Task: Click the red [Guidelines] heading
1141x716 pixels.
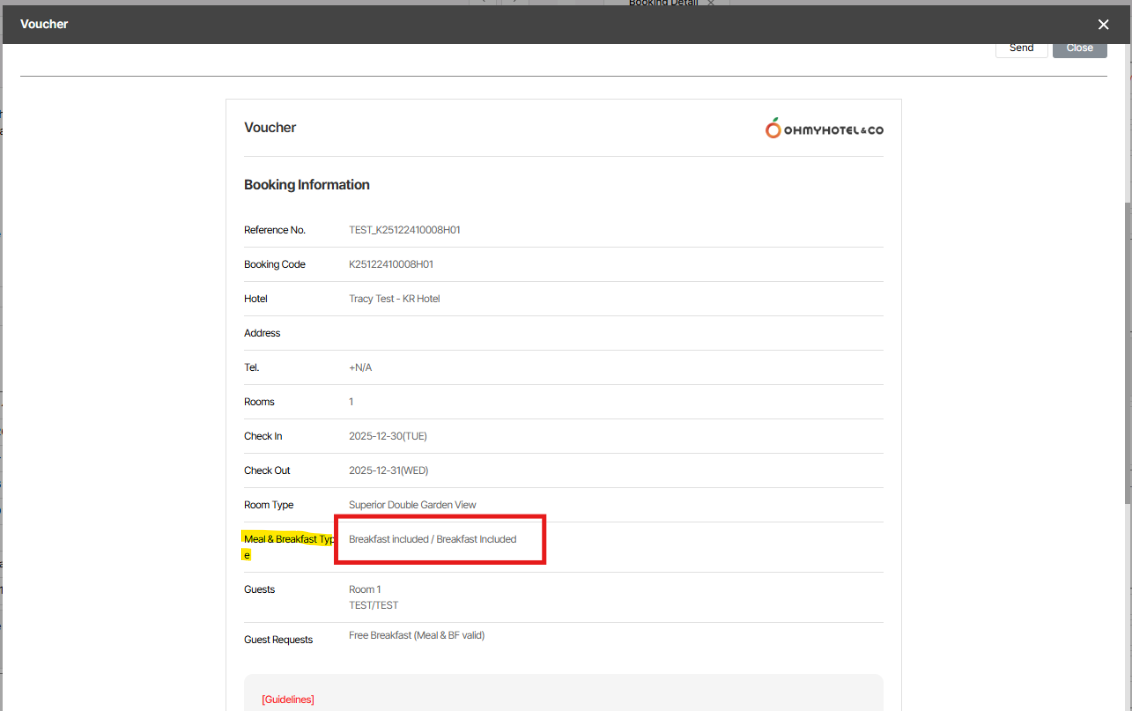Action: [x=288, y=699]
